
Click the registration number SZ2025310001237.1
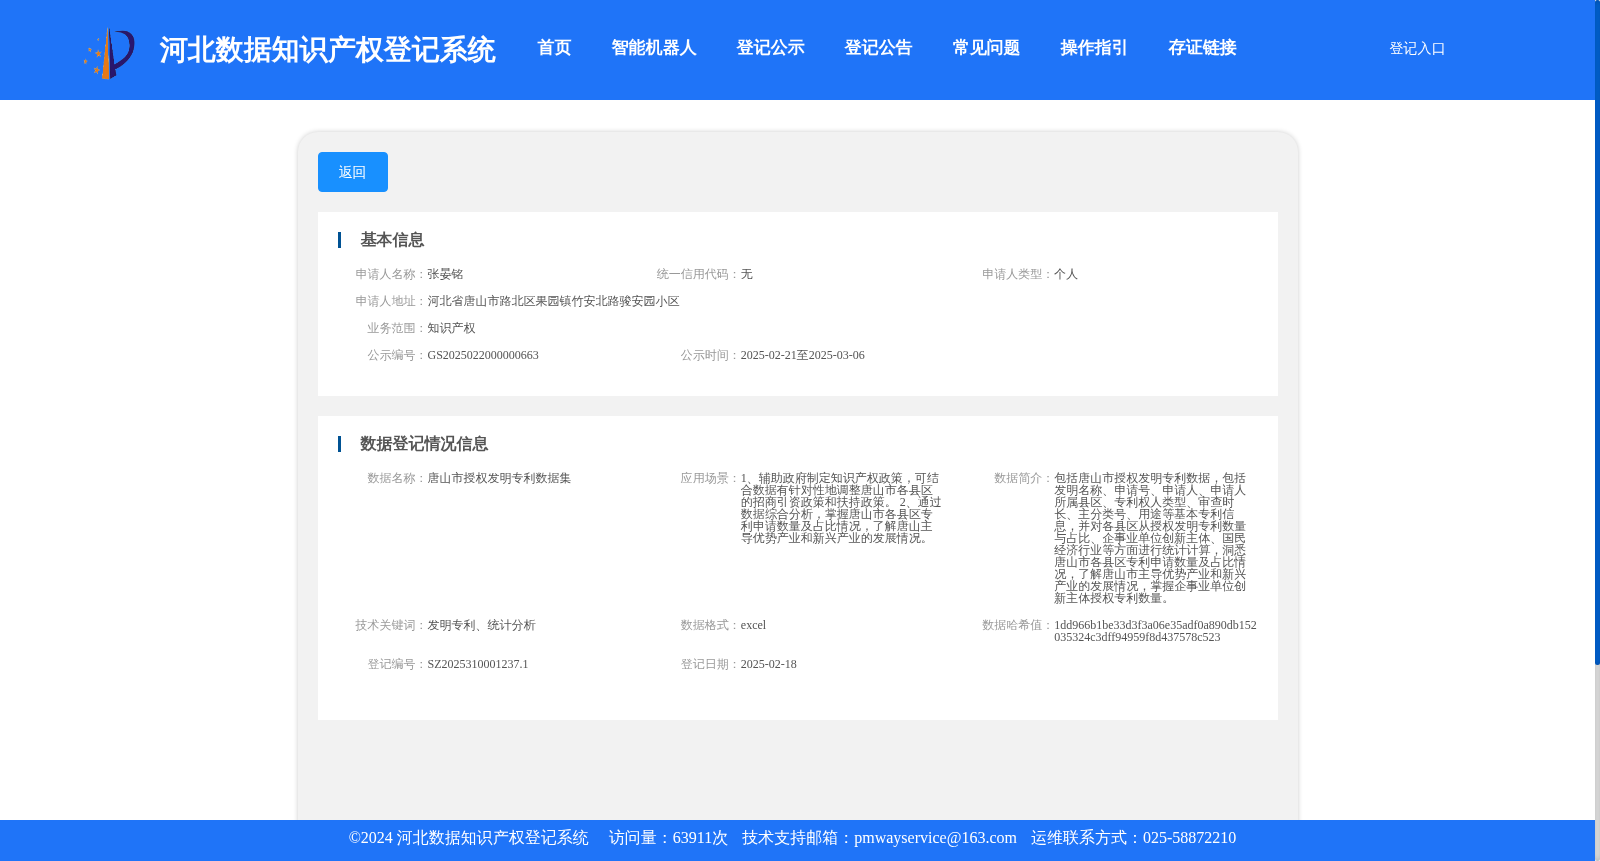pyautogui.click(x=477, y=664)
